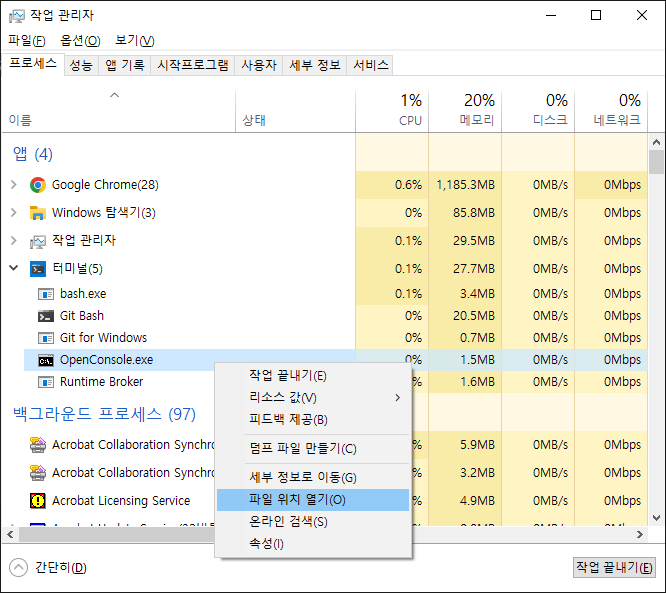This screenshot has height=593, width=666.
Task: Choose 덤프 파일 만들기(C)
Action: (313, 449)
